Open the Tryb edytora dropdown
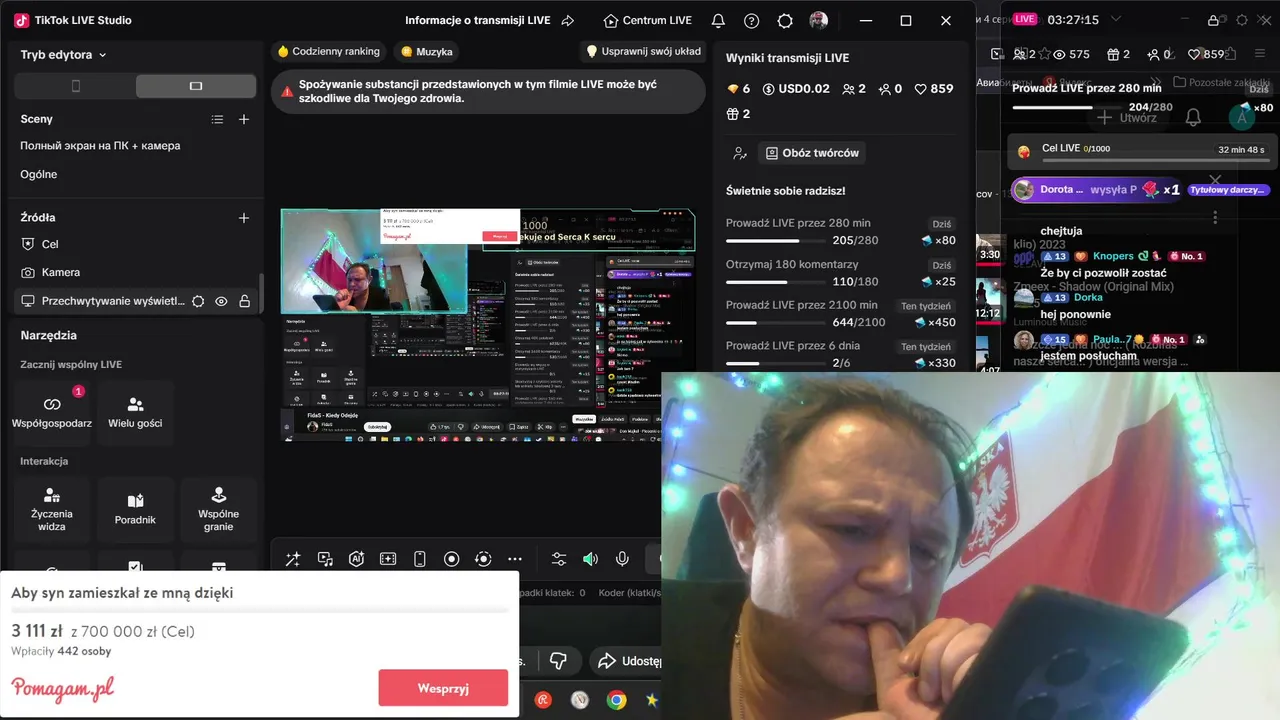The height and width of the screenshot is (720, 1280). tap(64, 55)
